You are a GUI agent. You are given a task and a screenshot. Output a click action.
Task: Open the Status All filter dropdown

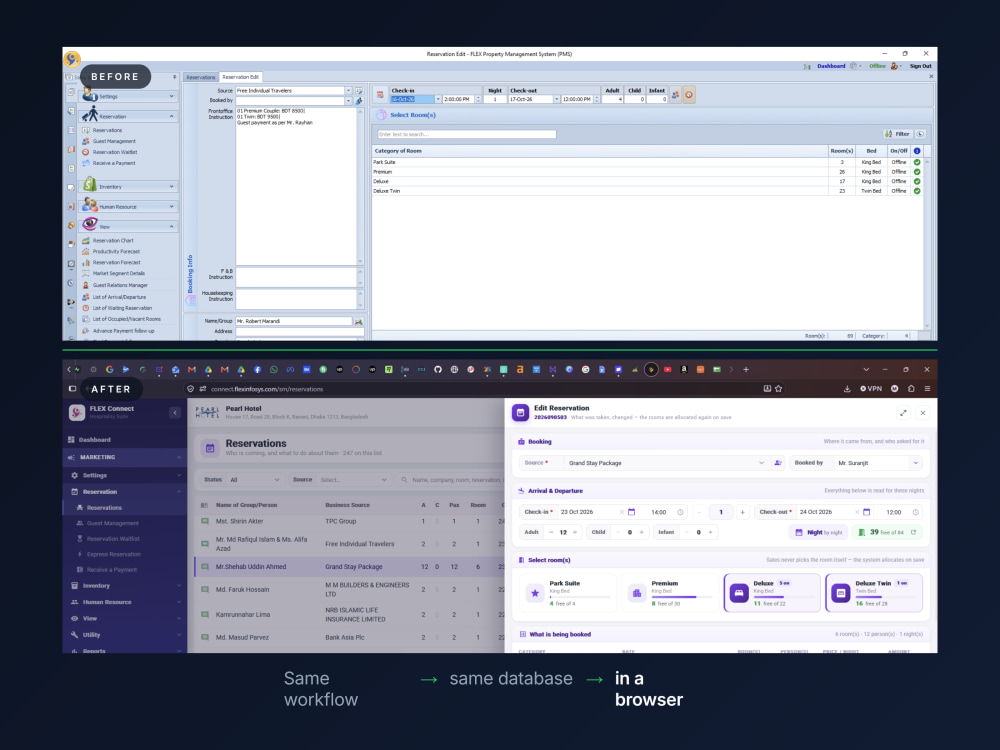(x=254, y=480)
